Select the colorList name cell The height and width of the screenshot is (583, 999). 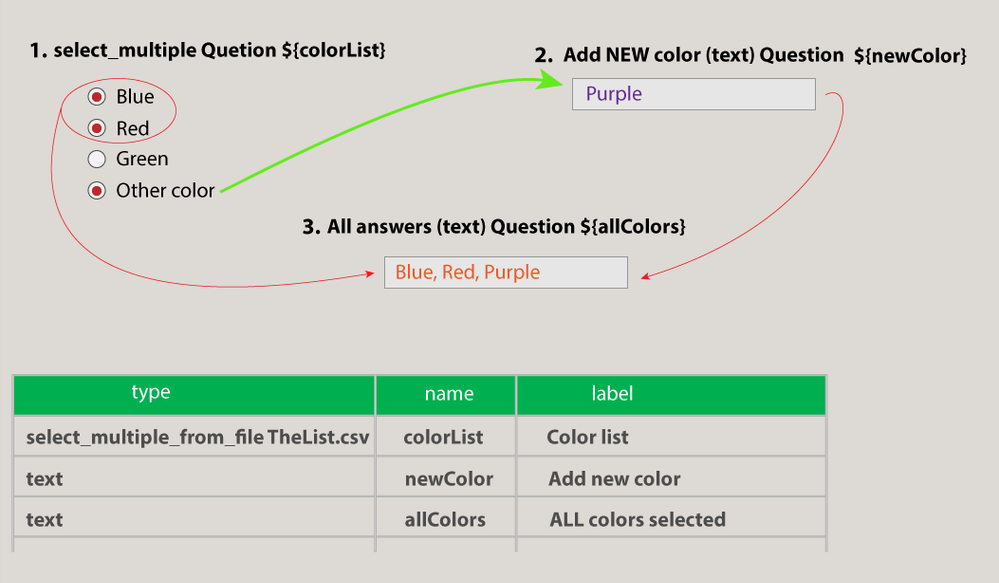coord(446,437)
